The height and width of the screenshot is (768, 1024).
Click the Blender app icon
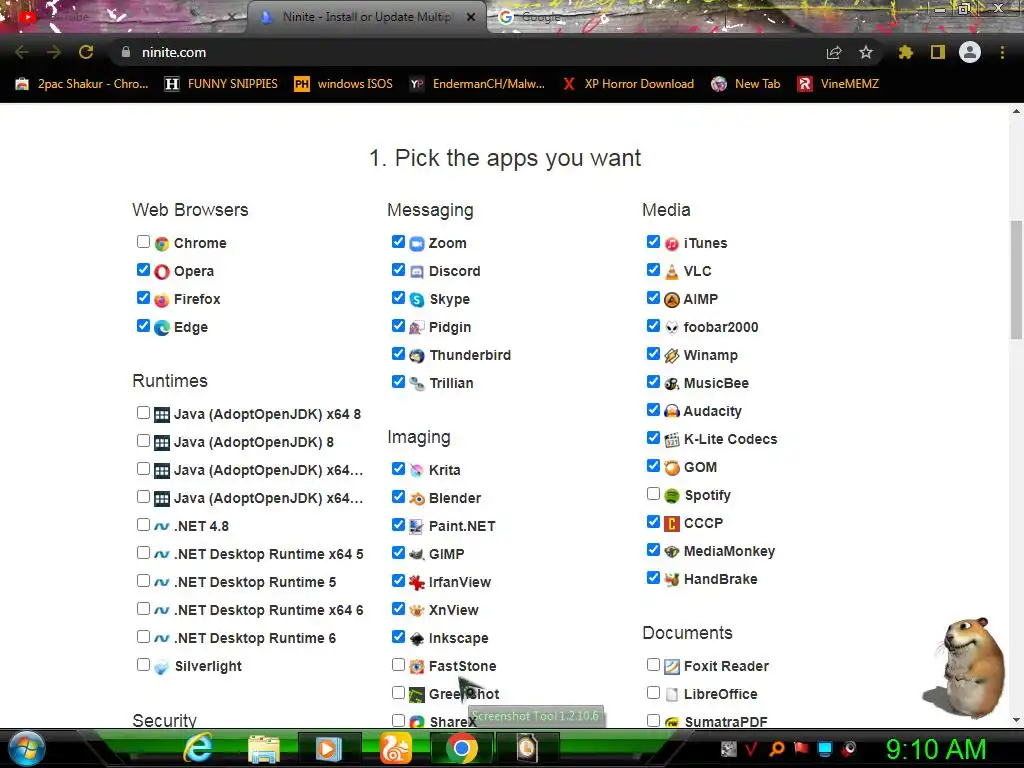click(x=417, y=499)
